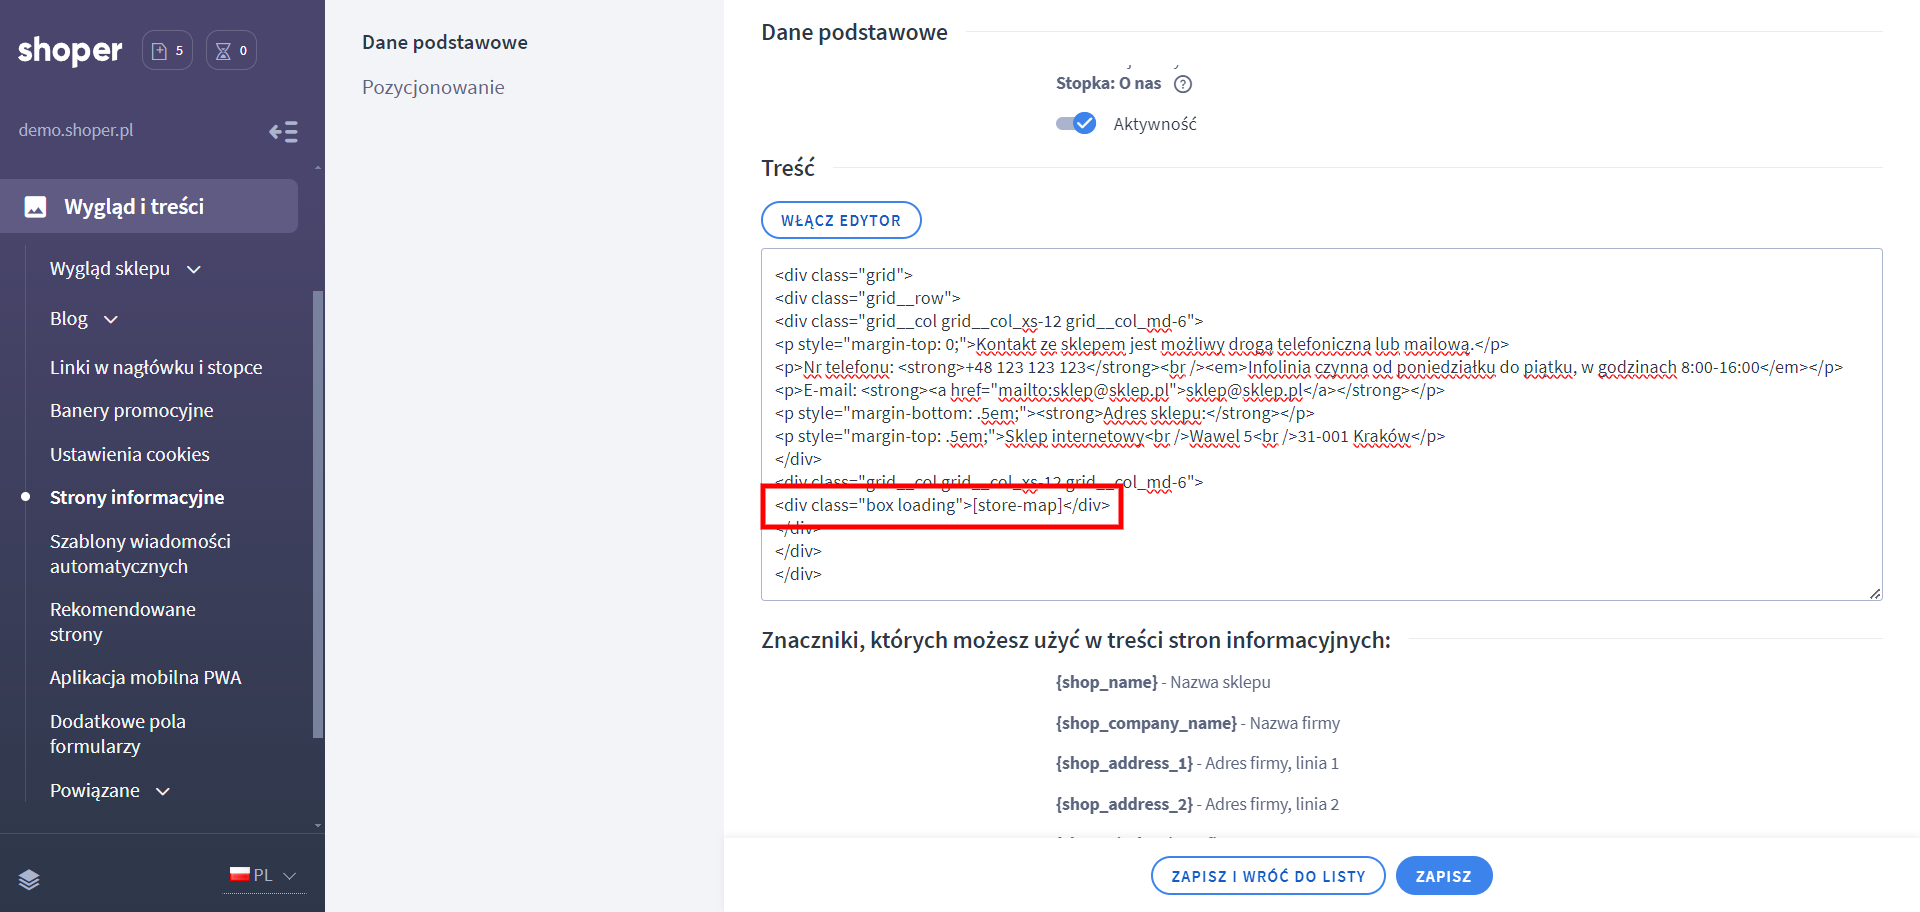
Task: Open the hourglass tasks counter icon
Action: (x=231, y=51)
